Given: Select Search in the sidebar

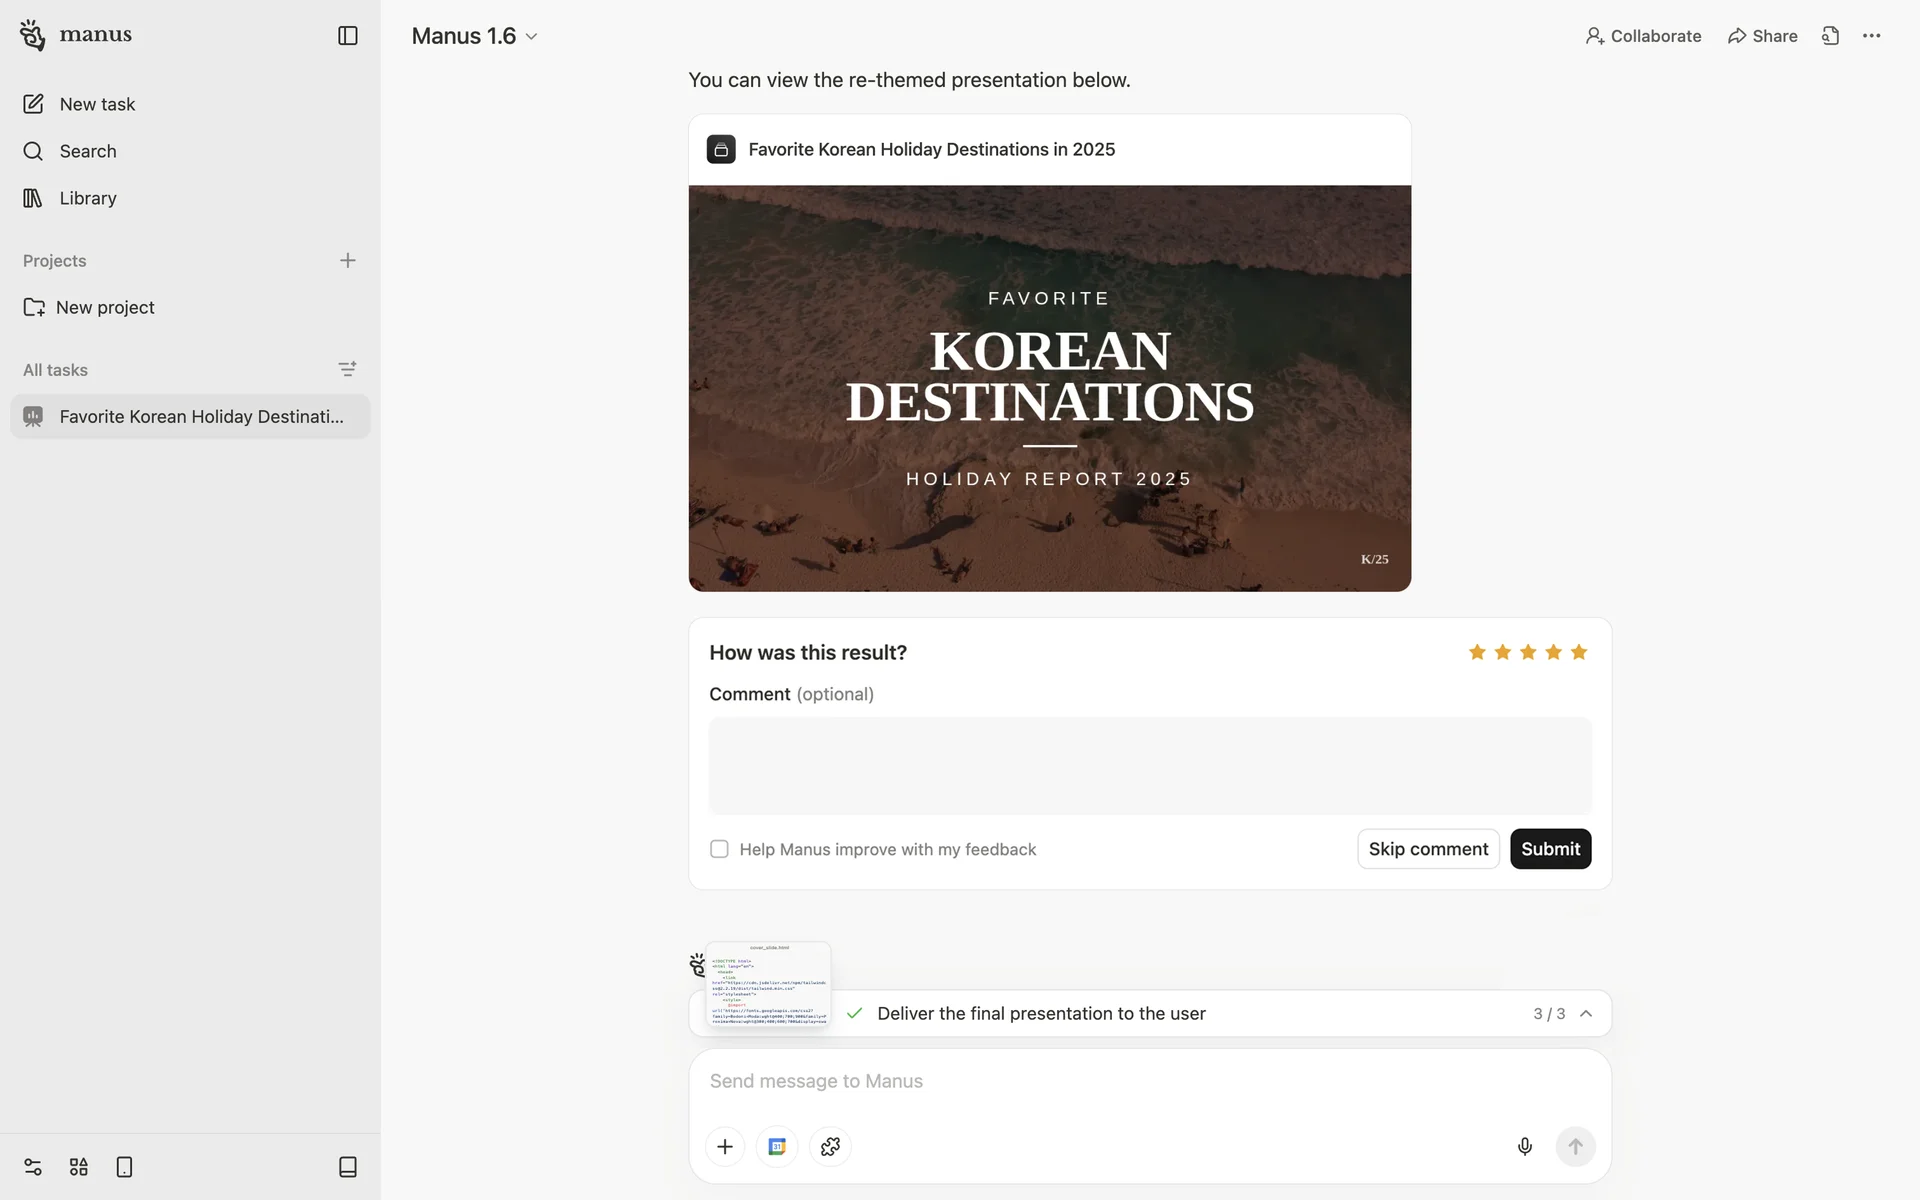Looking at the screenshot, I should click(88, 151).
